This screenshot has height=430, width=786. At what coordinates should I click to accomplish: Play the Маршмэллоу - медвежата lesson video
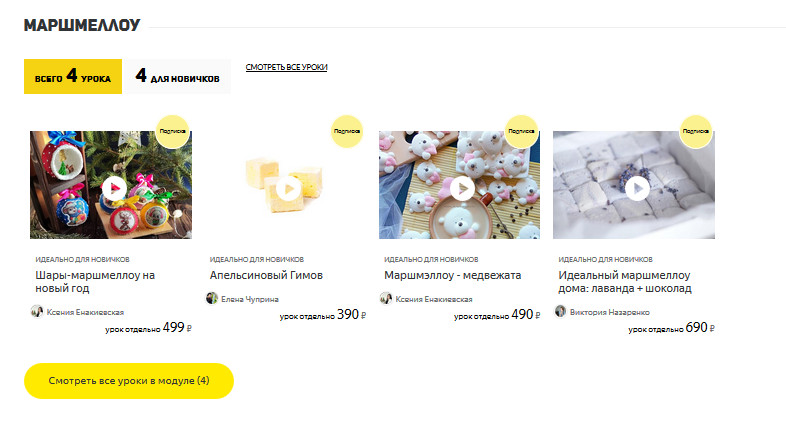click(462, 188)
